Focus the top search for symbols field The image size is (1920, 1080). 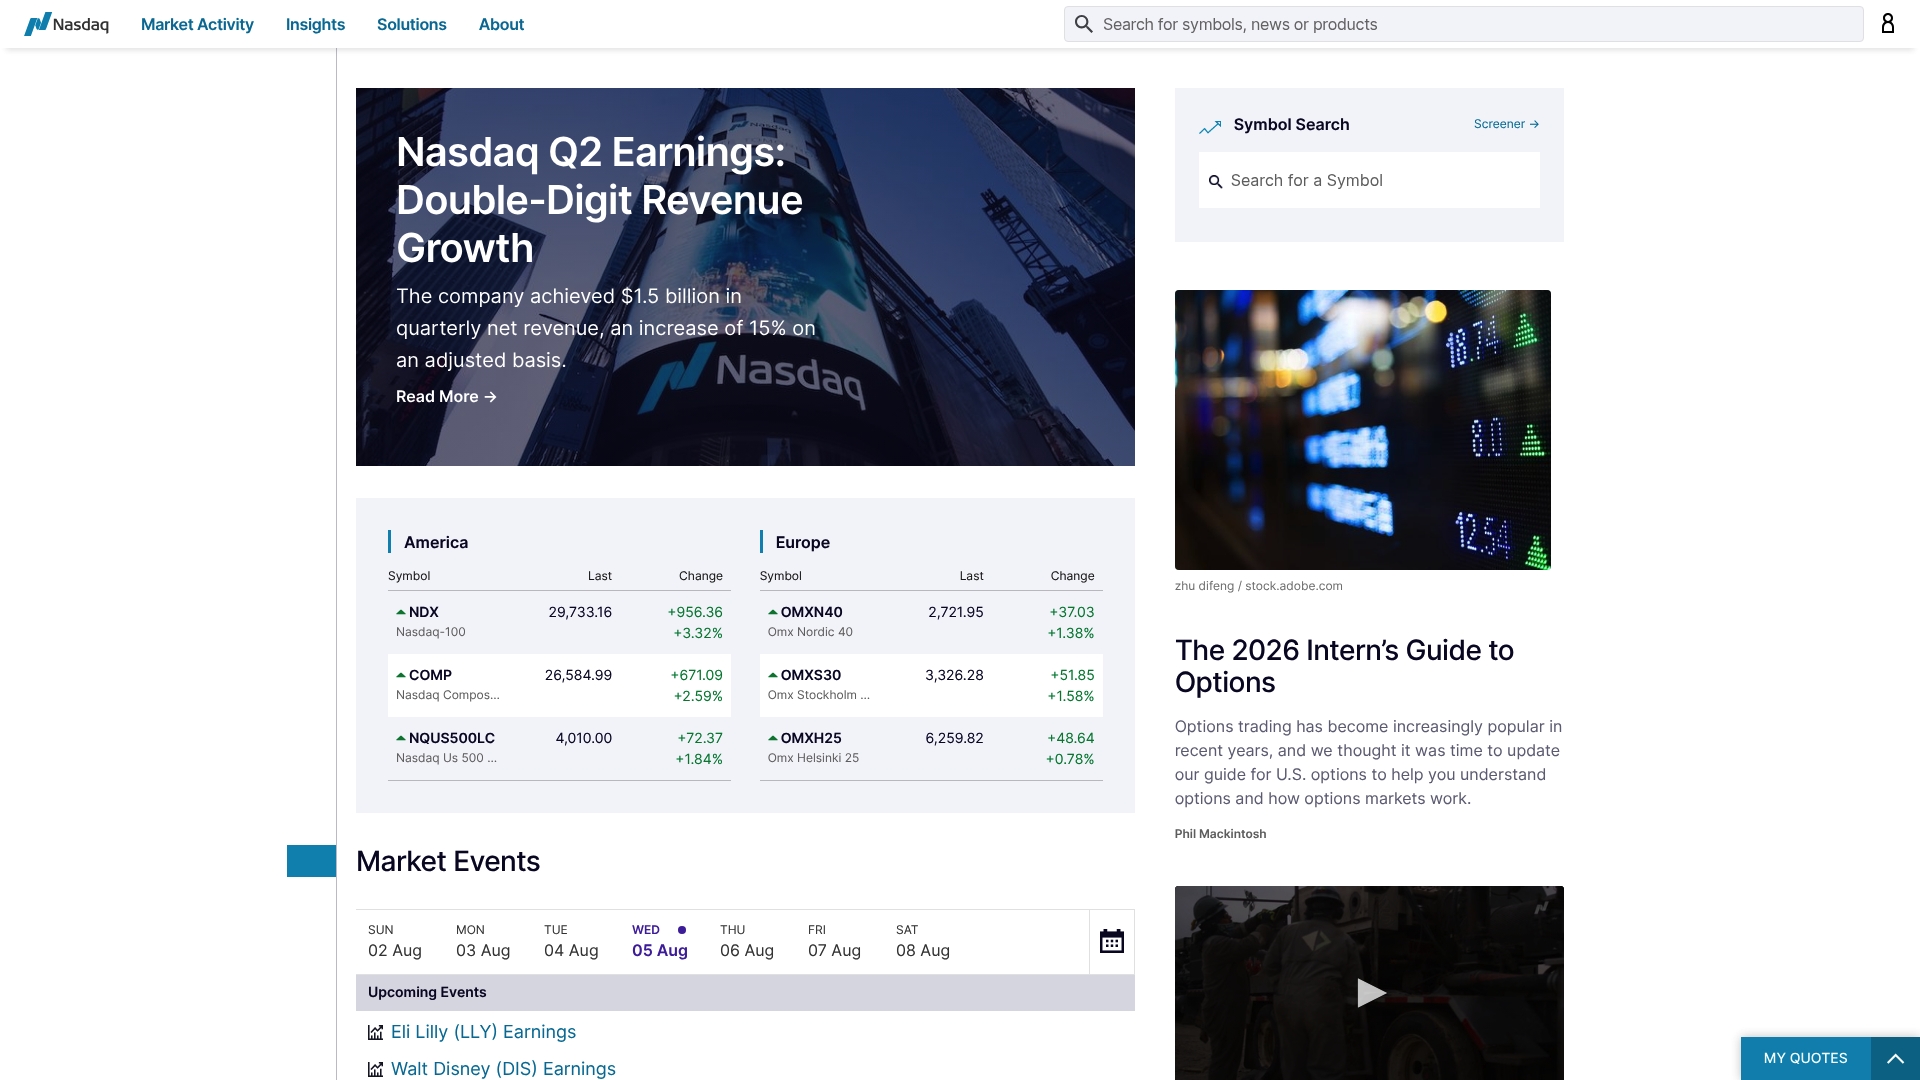[1463, 24]
